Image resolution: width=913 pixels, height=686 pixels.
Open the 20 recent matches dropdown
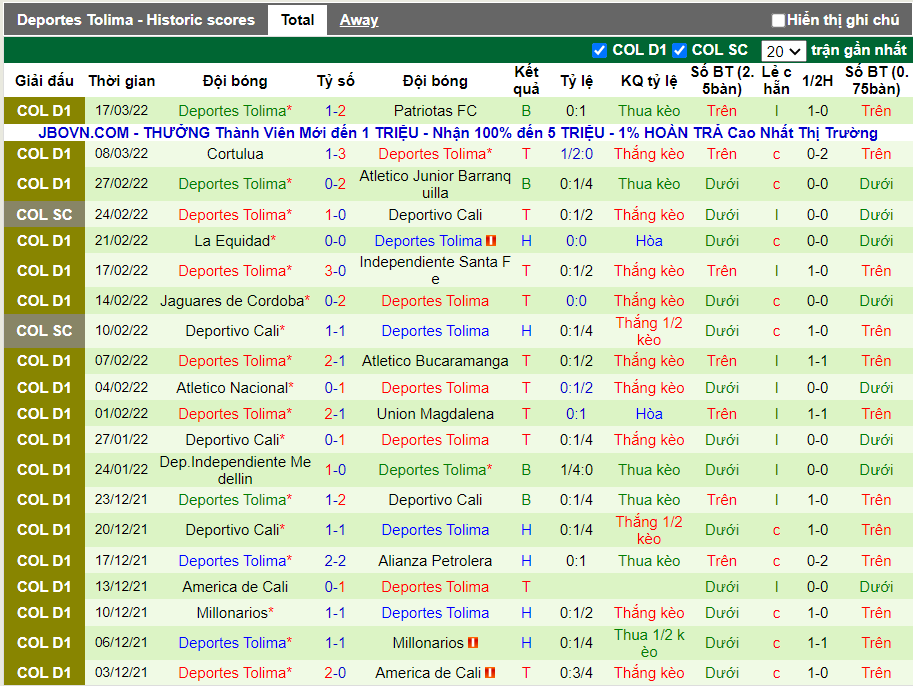coord(783,51)
